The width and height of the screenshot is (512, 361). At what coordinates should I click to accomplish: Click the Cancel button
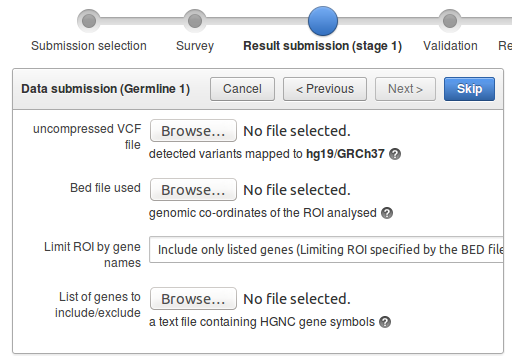(x=242, y=89)
